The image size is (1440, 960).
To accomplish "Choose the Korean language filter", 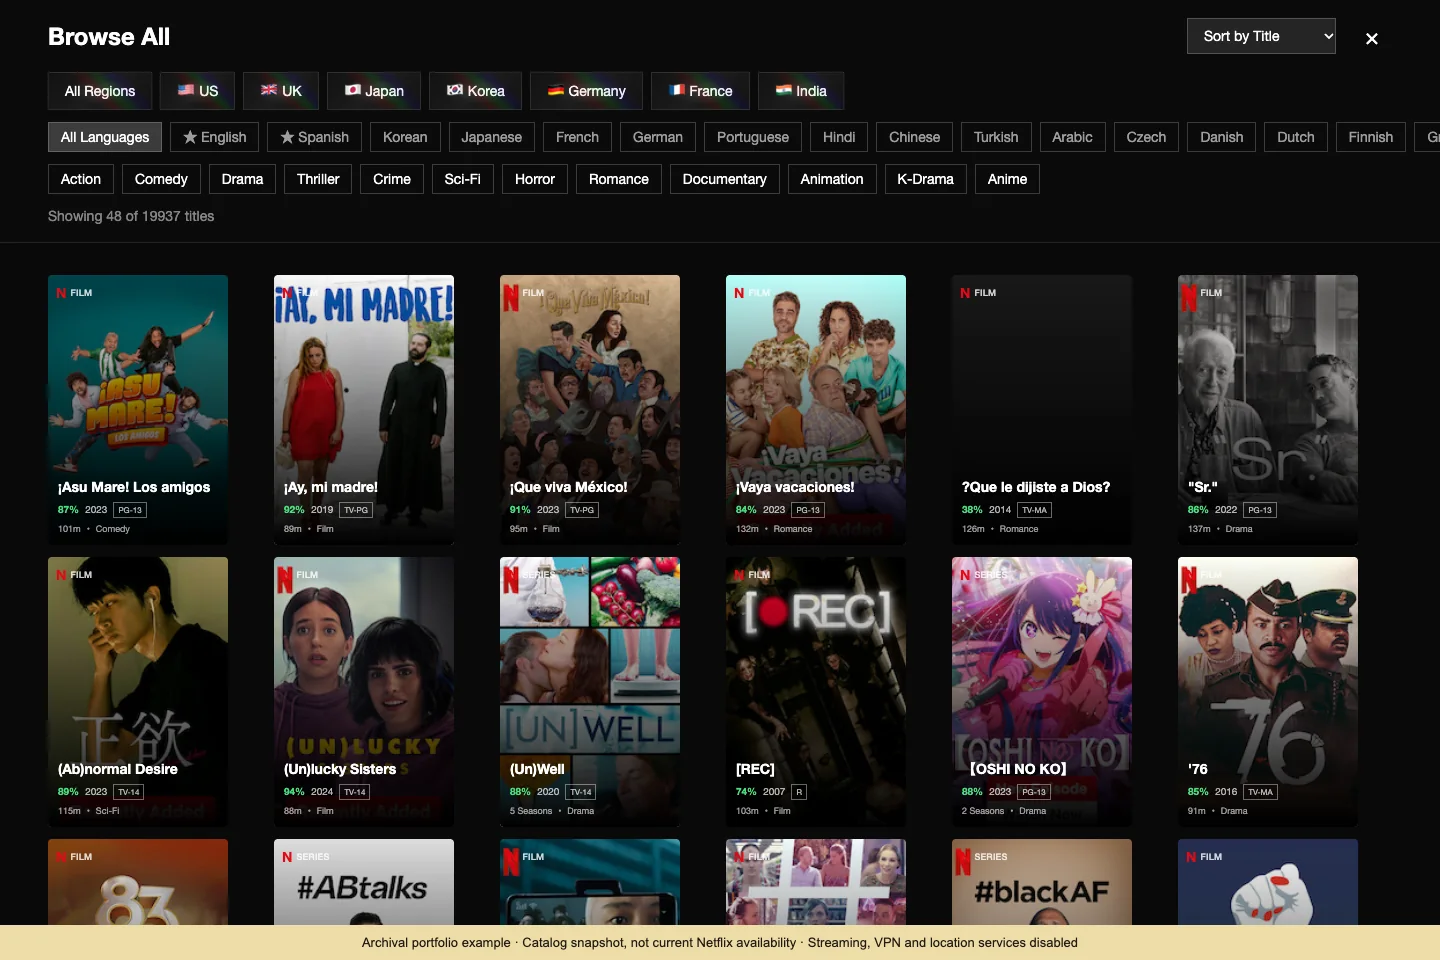I will coord(405,137).
